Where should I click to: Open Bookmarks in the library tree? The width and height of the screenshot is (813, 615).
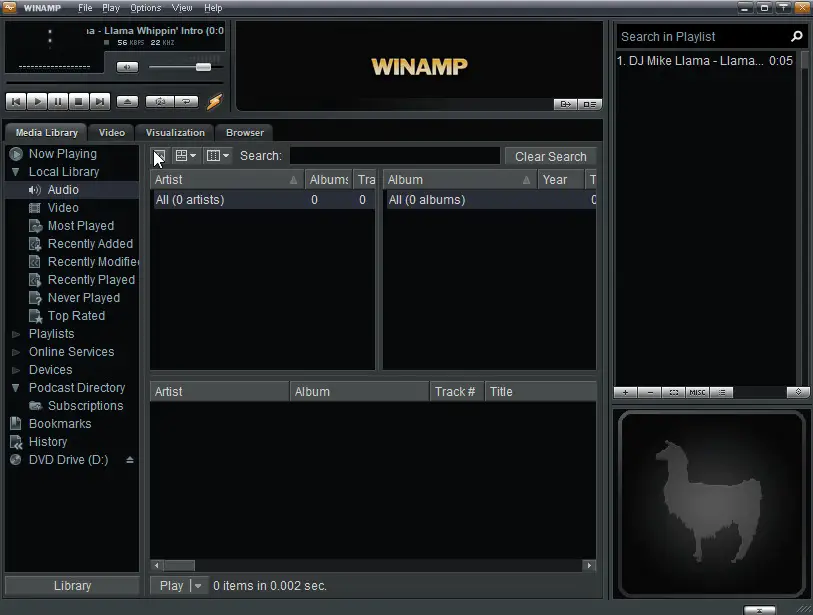click(x=60, y=424)
